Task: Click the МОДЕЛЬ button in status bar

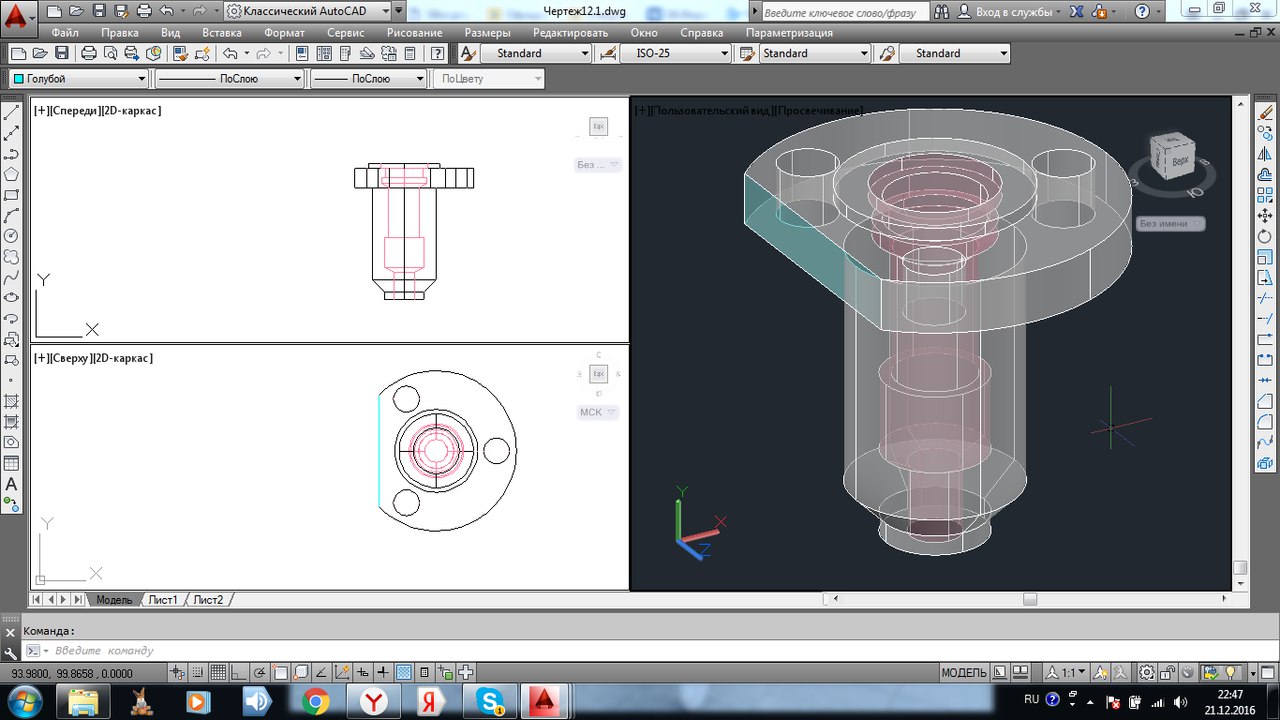Action: (x=964, y=673)
